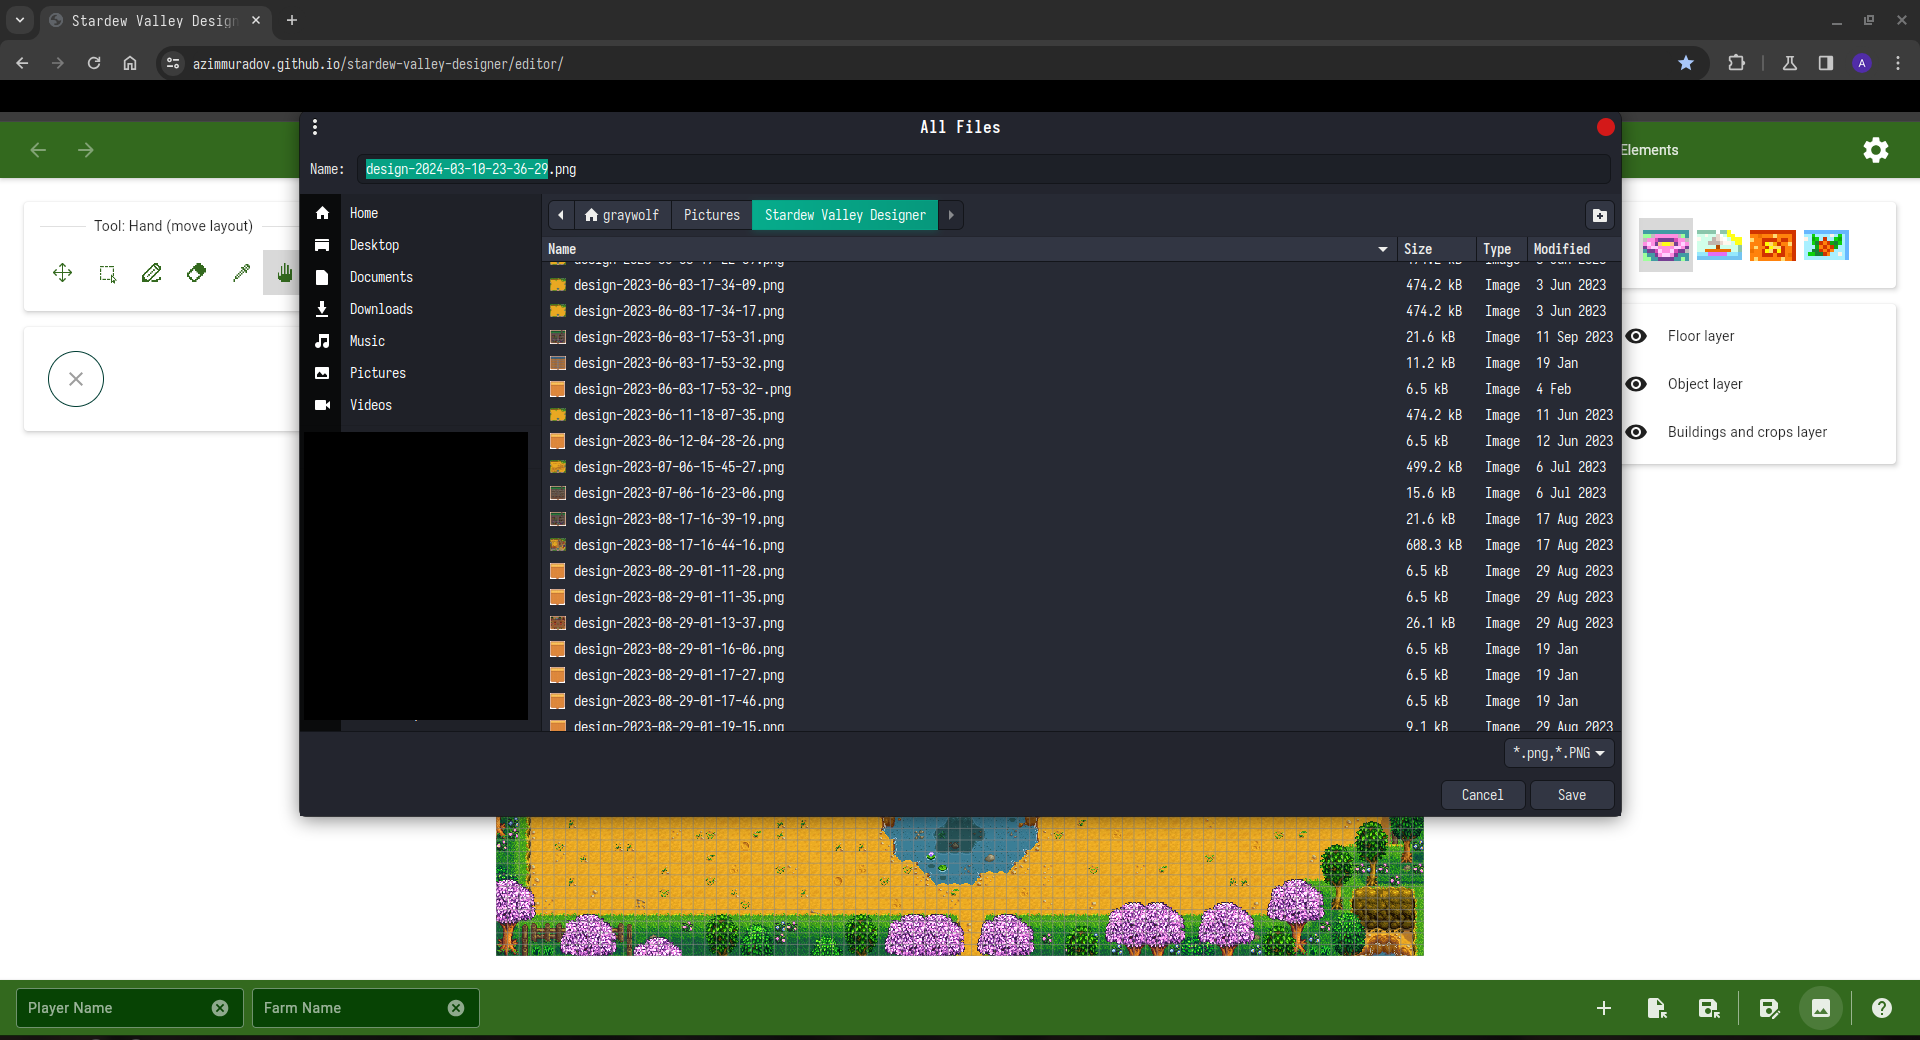Click the Chrome bookmark star icon
1920x1040 pixels.
(x=1686, y=63)
